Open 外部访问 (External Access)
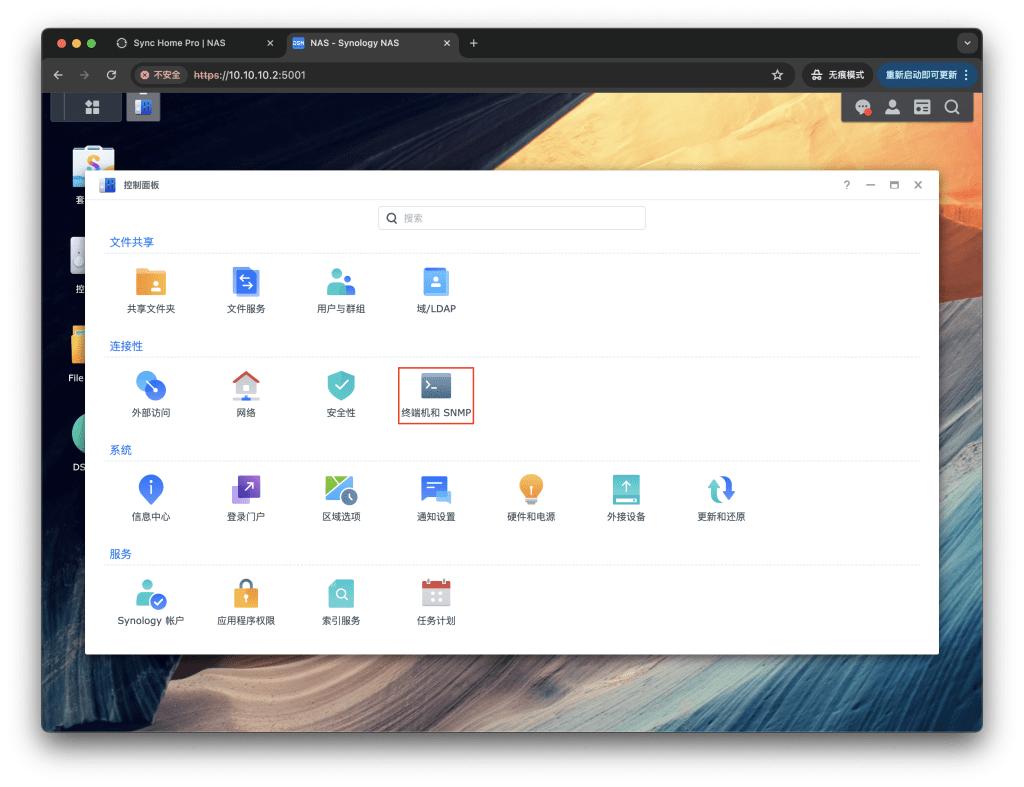This screenshot has width=1024, height=787. 151,394
